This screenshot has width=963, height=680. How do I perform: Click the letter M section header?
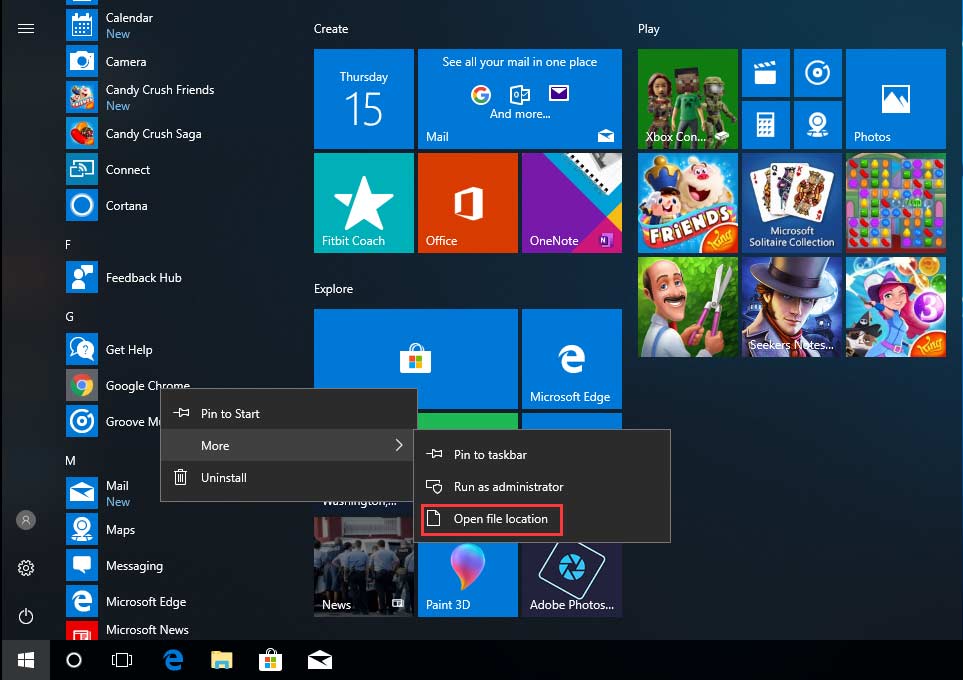pyautogui.click(x=71, y=461)
